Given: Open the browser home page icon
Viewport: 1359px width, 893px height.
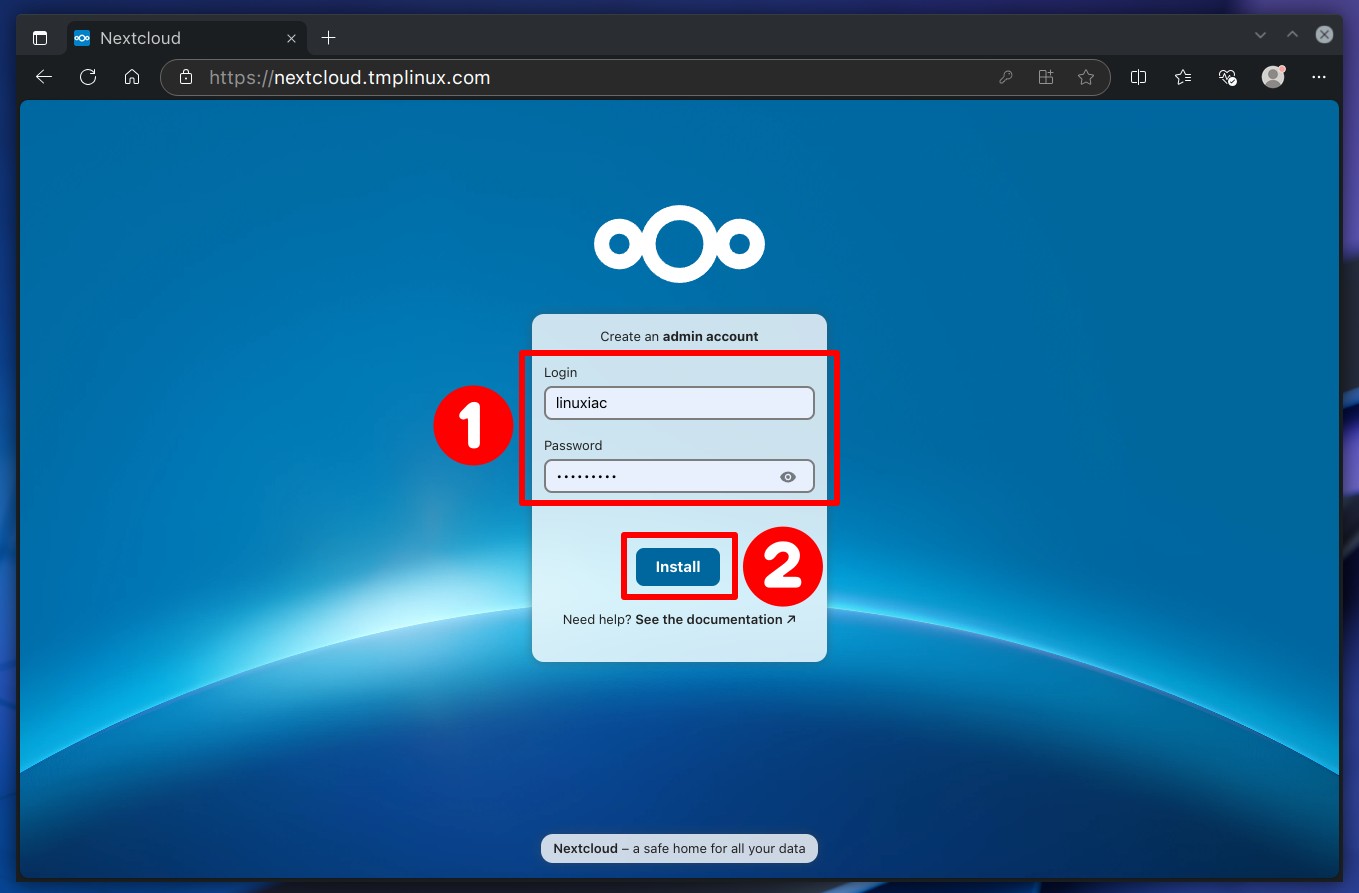Looking at the screenshot, I should (132, 77).
